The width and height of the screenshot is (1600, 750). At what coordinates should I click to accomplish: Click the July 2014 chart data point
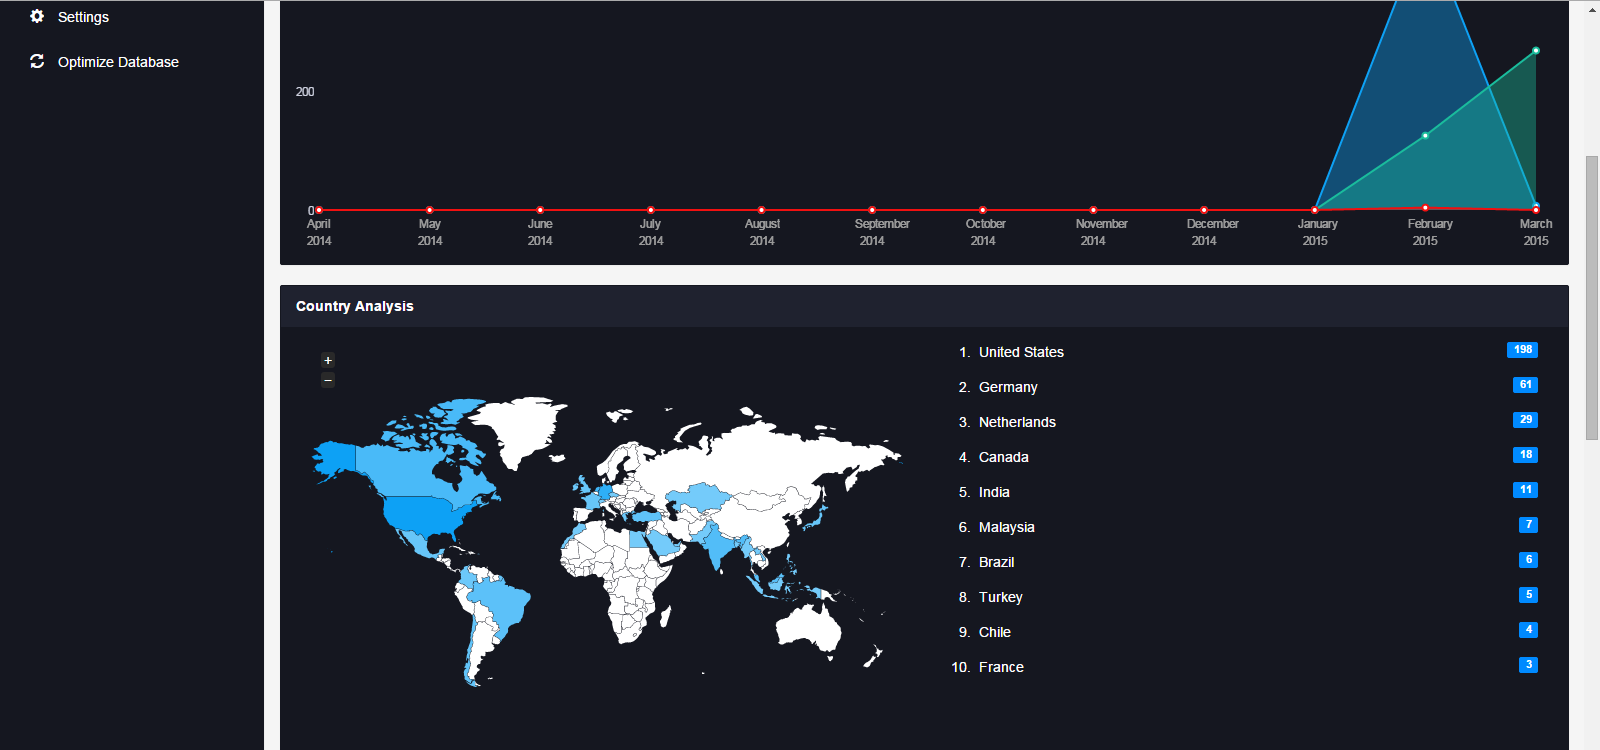pyautogui.click(x=651, y=210)
